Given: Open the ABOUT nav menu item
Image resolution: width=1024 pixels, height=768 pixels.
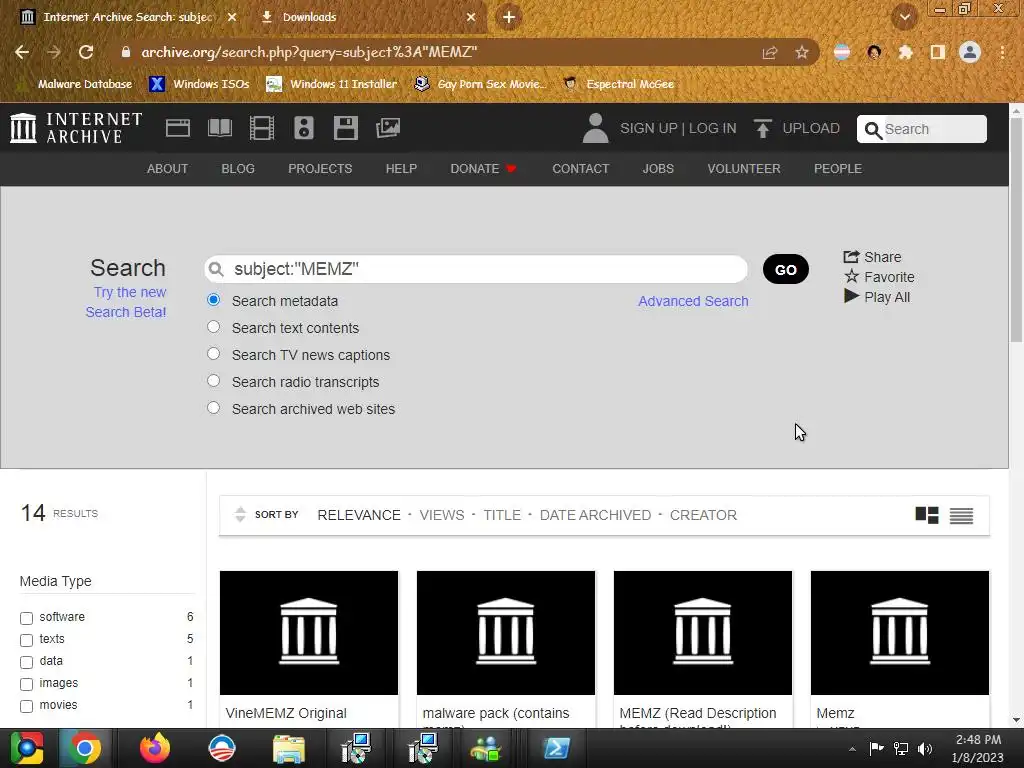Looking at the screenshot, I should coord(167,168).
